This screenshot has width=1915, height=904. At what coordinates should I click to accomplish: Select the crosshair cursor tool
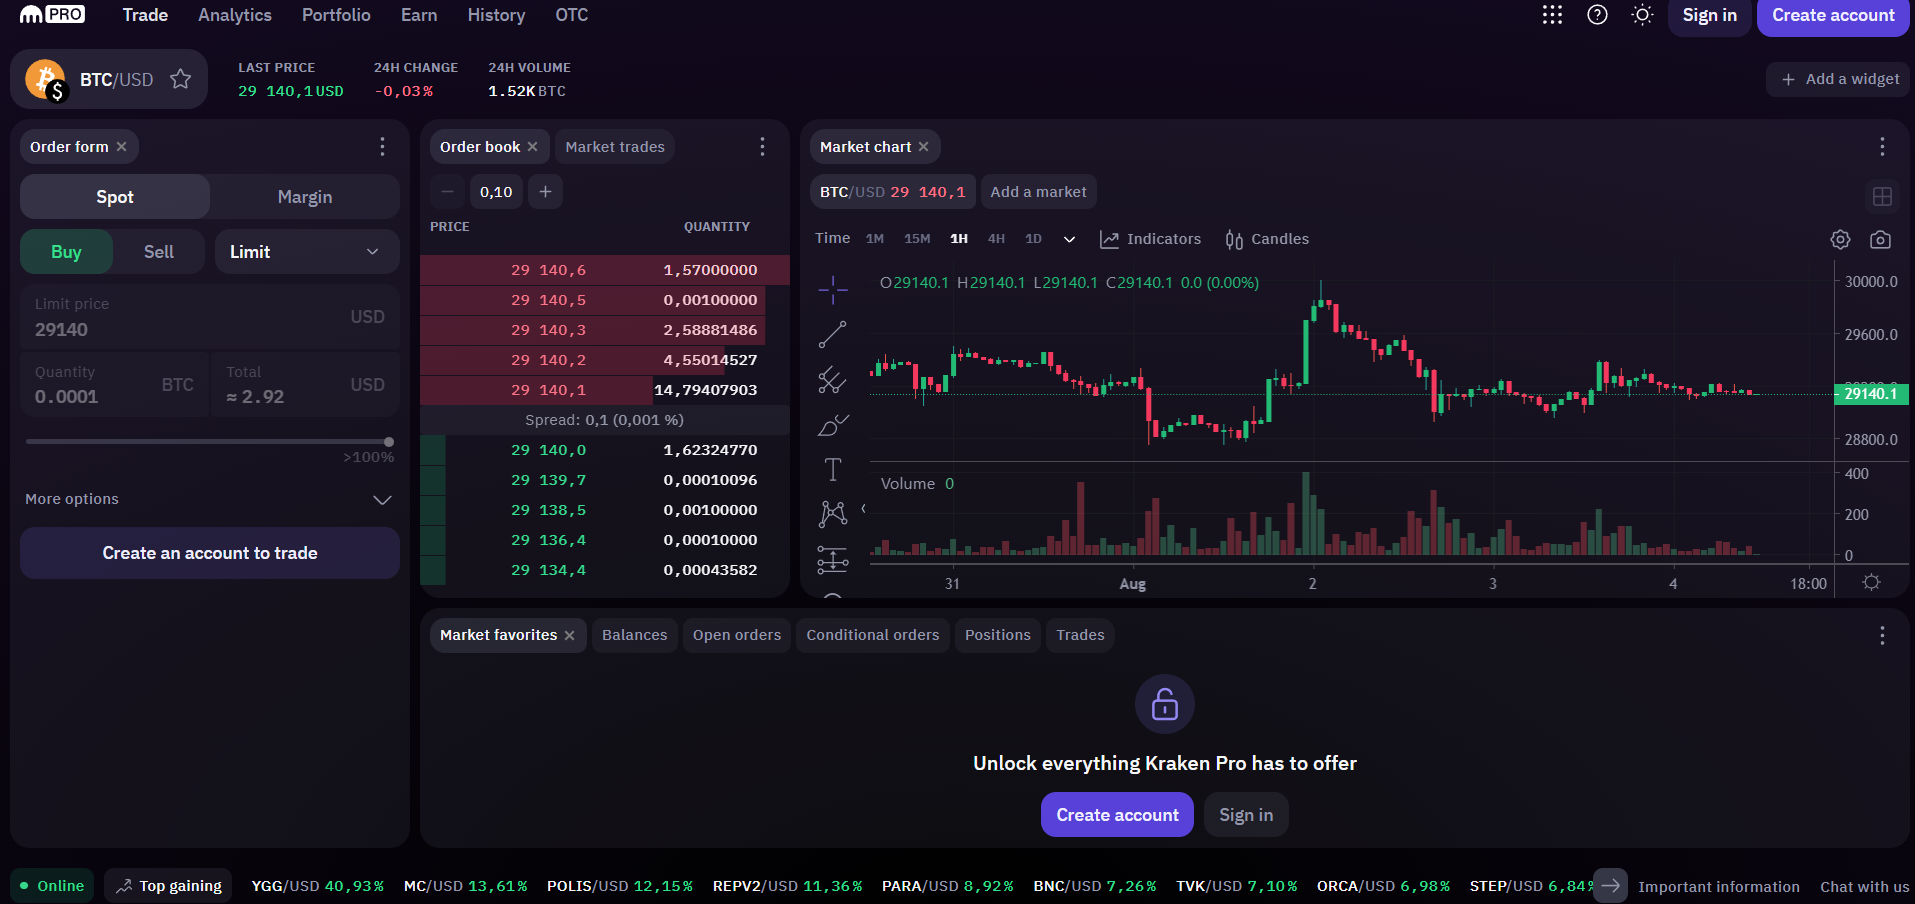(x=832, y=290)
